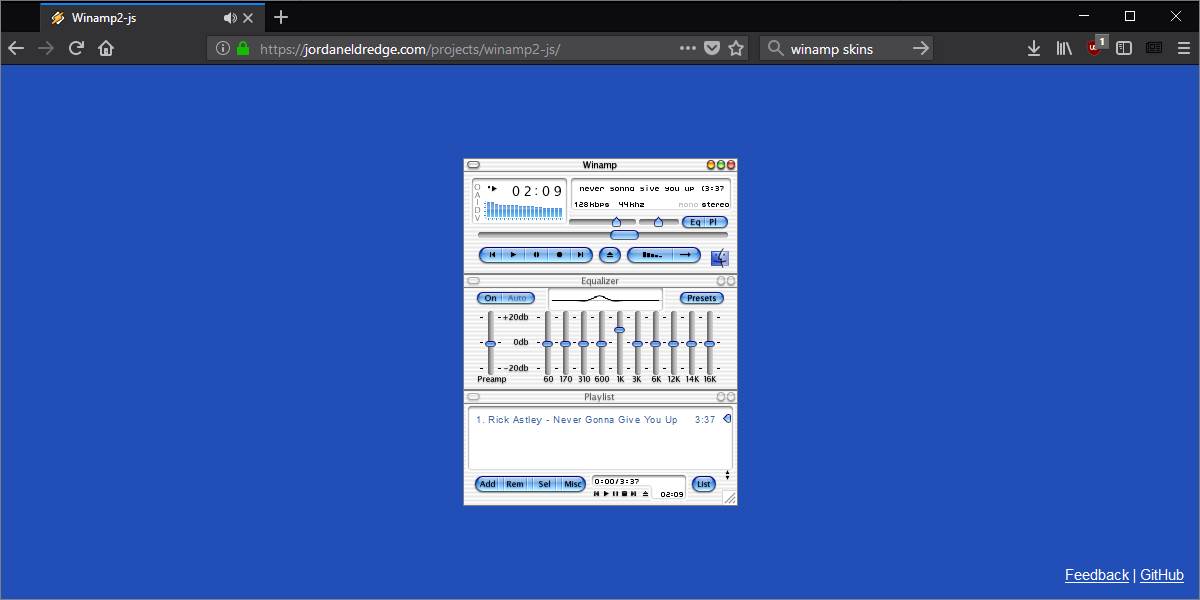This screenshot has width=1200, height=600.
Task: Toggle the Eq window button
Action: coord(695,222)
